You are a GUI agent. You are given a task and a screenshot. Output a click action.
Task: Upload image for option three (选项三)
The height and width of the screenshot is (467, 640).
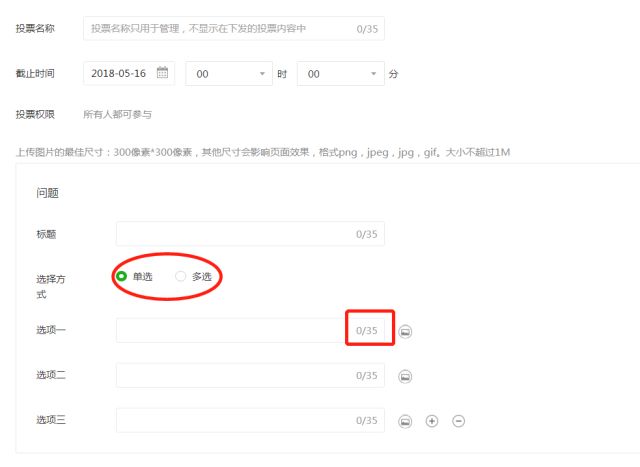405,421
